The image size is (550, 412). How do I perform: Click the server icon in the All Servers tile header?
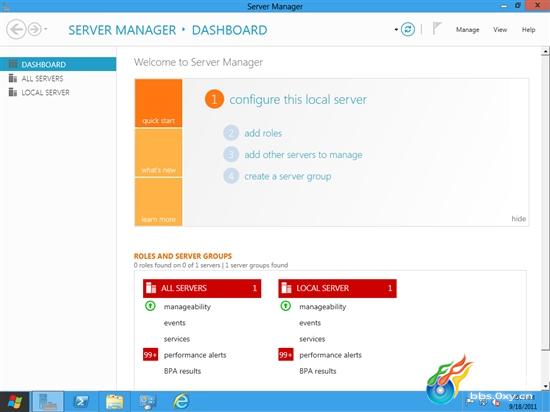click(x=151, y=288)
